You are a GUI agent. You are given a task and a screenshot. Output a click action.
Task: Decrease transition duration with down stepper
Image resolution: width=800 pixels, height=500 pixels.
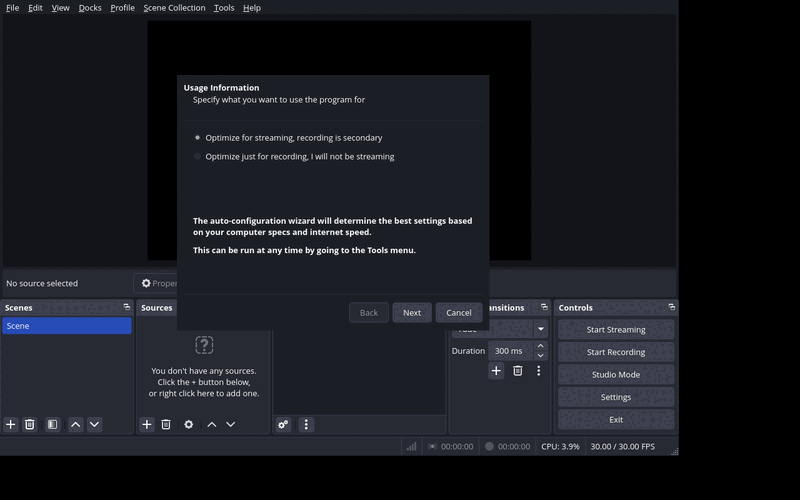(x=541, y=356)
